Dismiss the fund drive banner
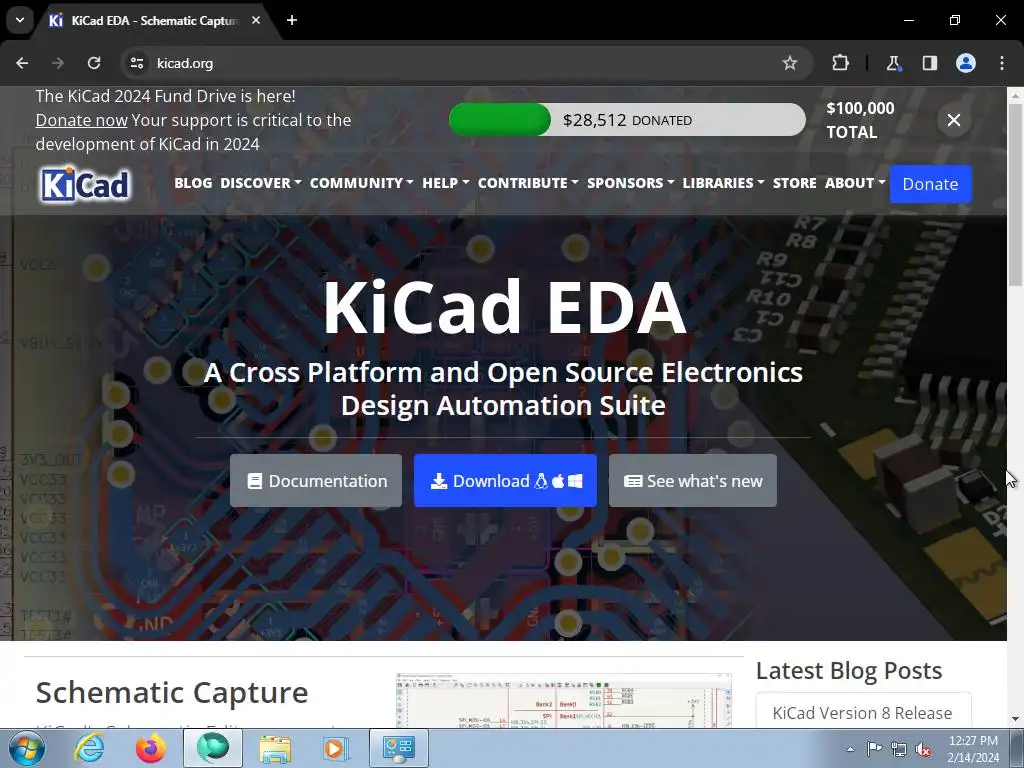Viewport: 1024px width, 768px height. (954, 120)
